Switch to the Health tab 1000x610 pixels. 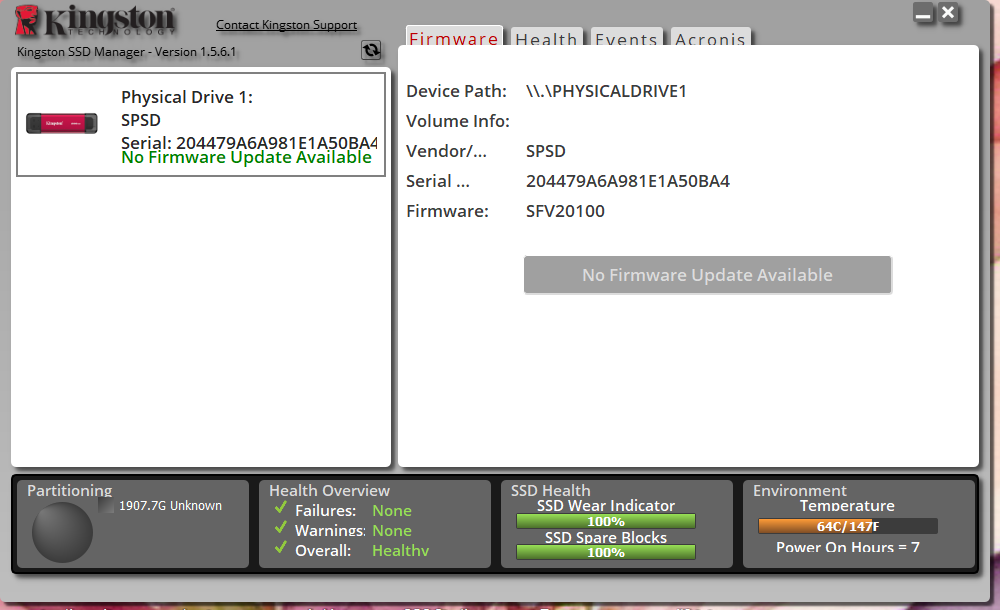pos(546,40)
